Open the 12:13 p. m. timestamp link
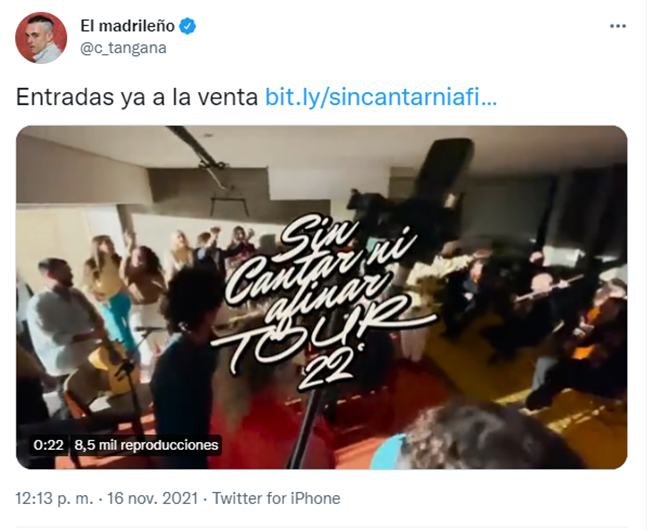 click(x=55, y=498)
